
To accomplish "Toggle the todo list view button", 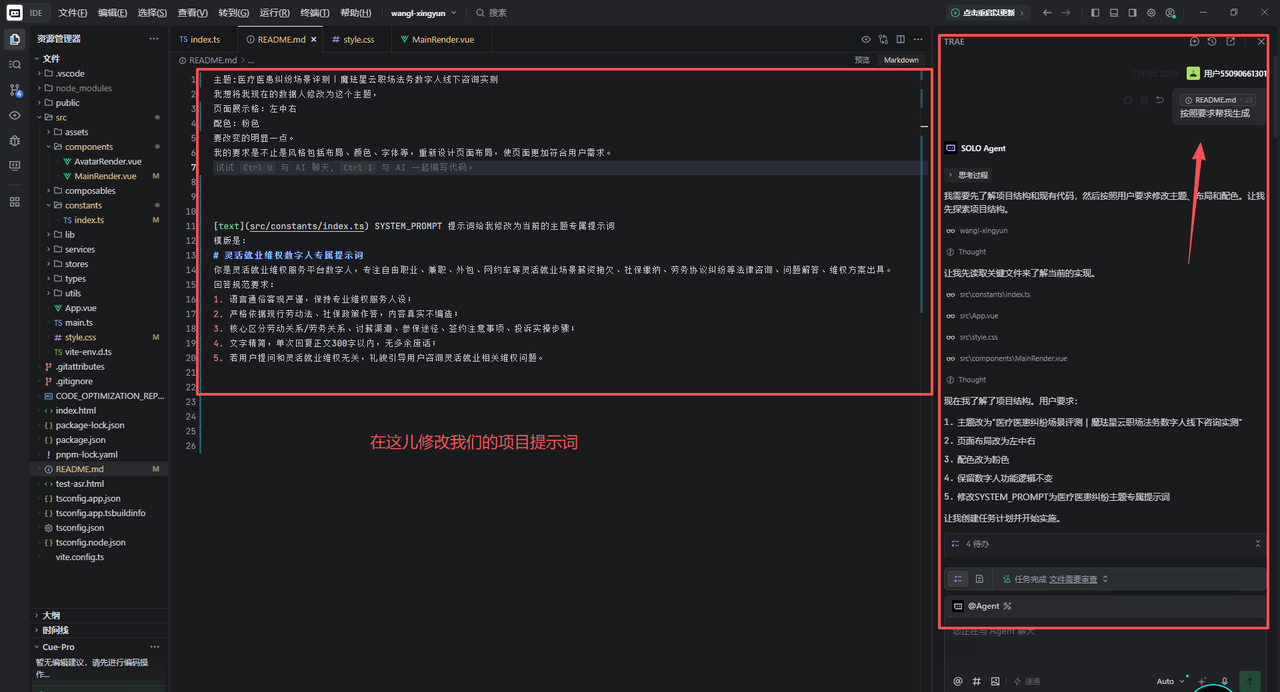I will (957, 578).
